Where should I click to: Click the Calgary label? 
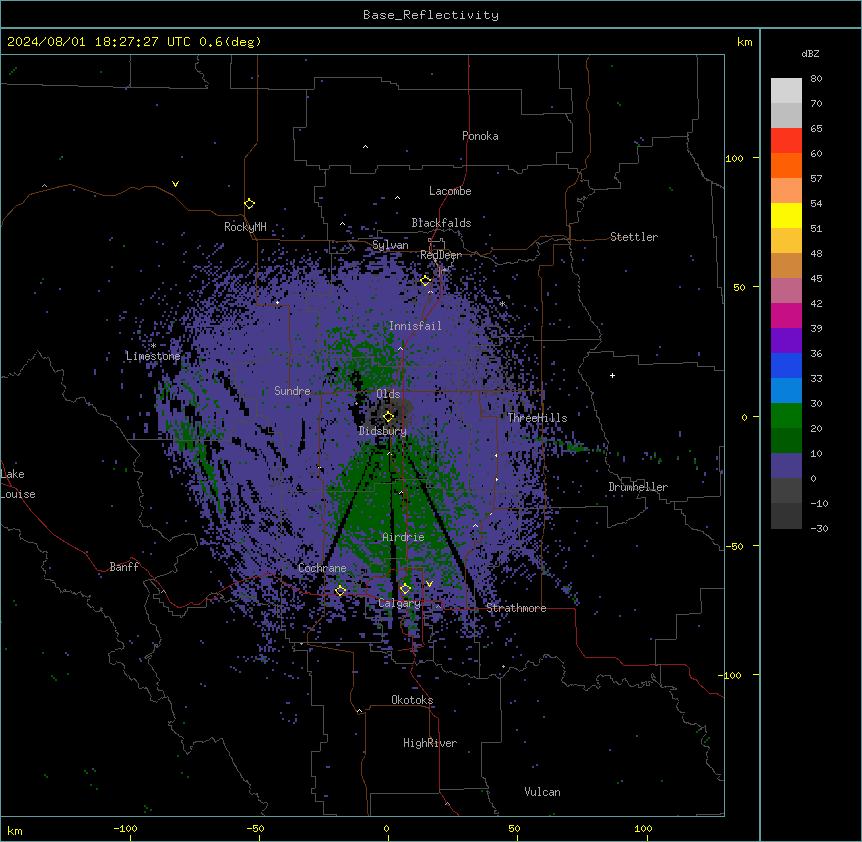(399, 603)
